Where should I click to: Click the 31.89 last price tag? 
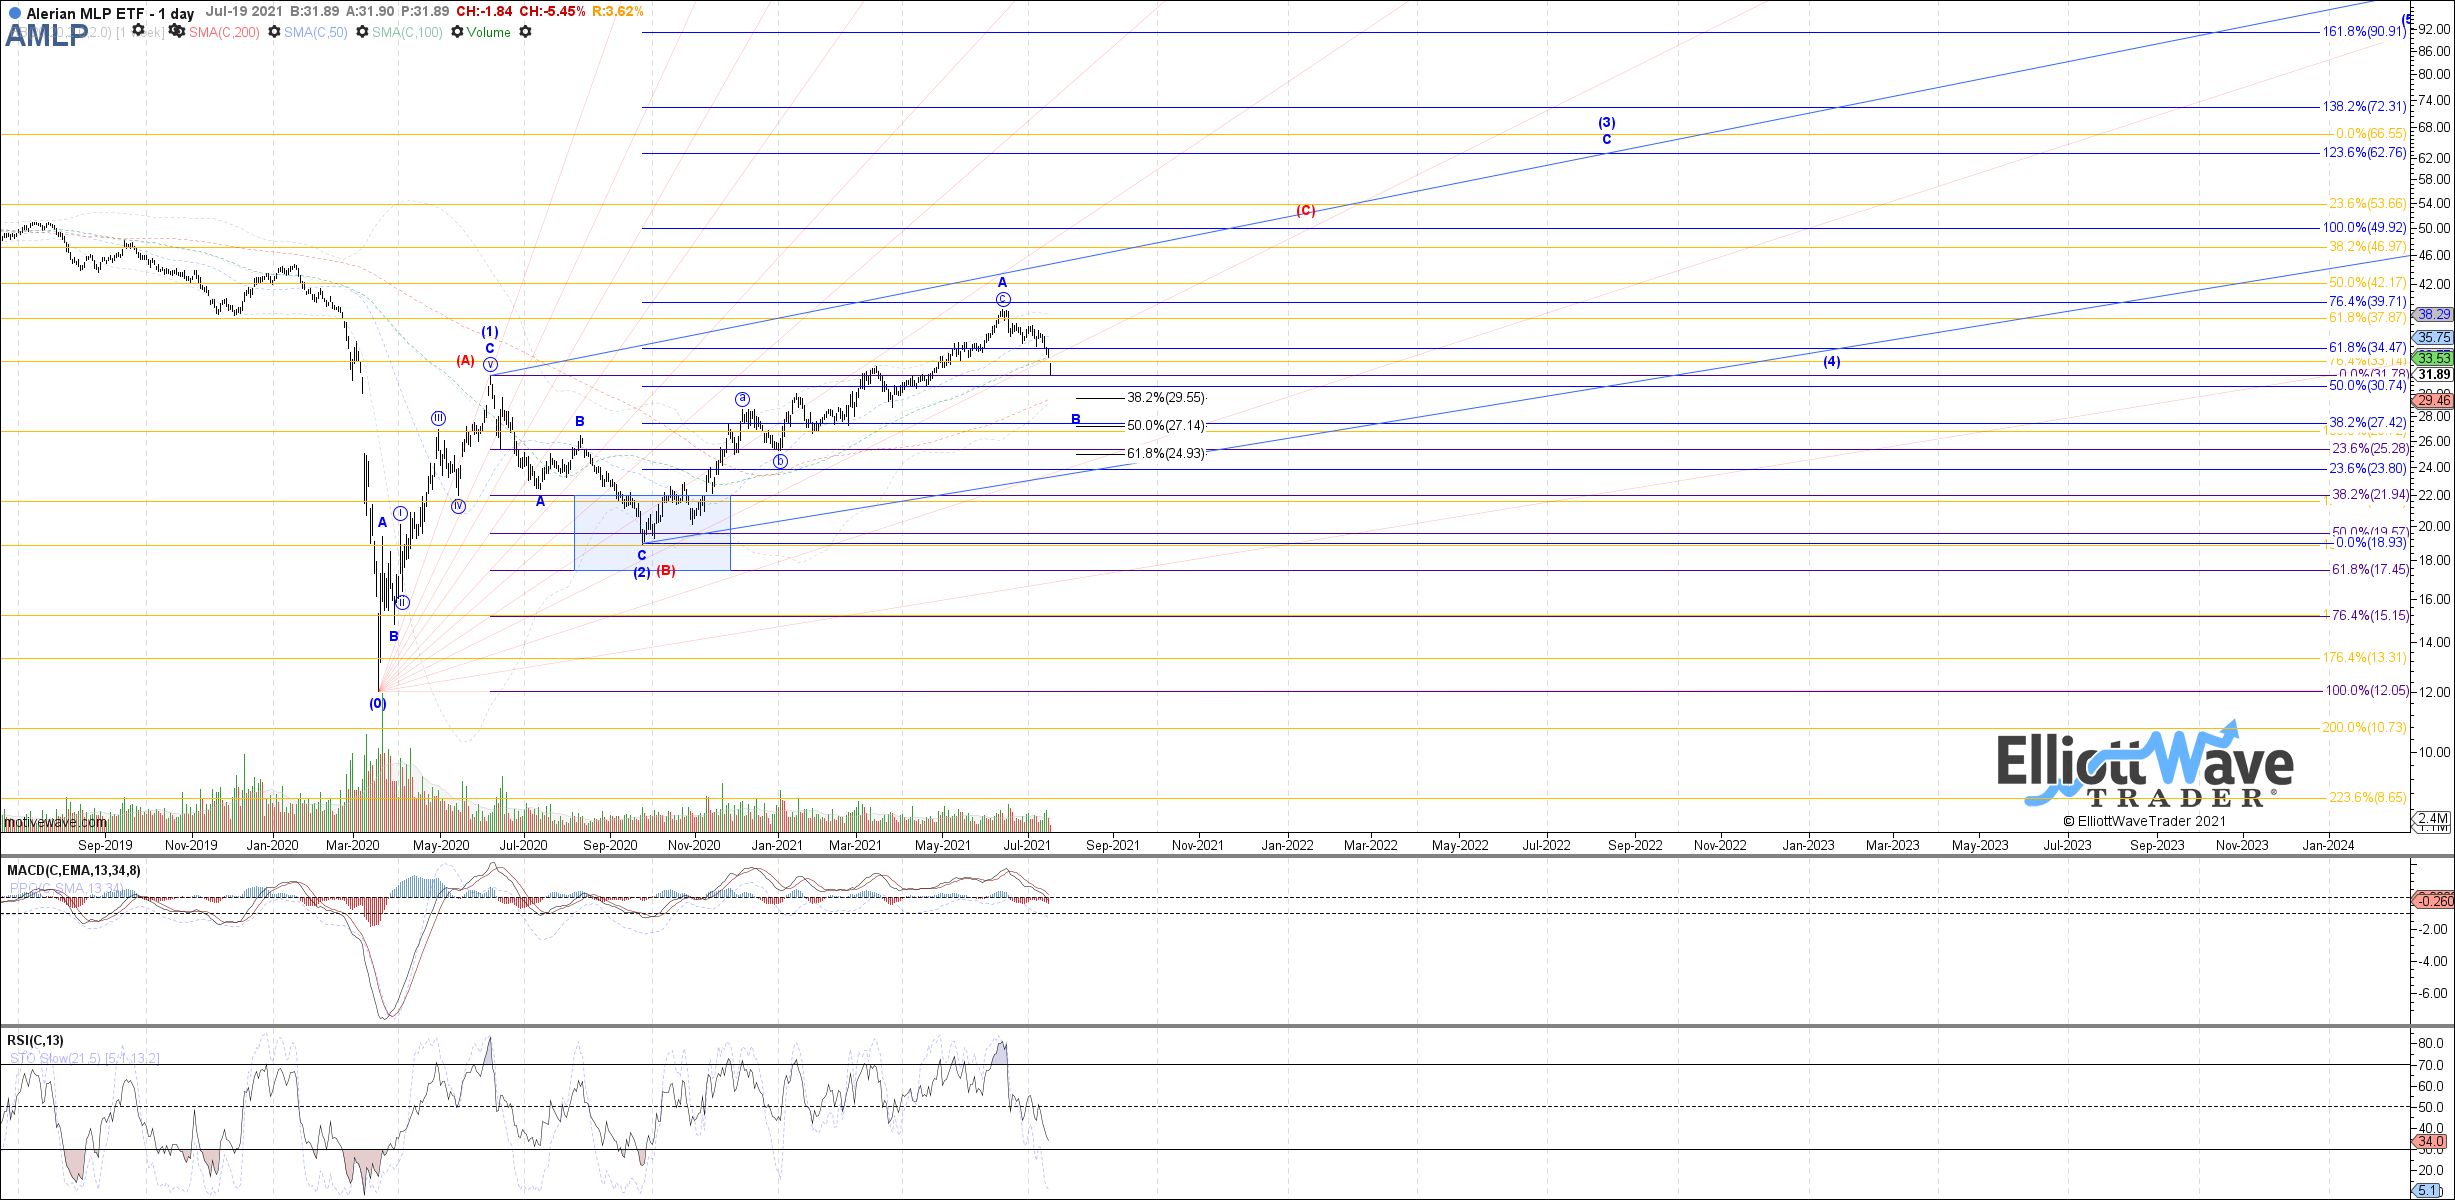click(2434, 375)
